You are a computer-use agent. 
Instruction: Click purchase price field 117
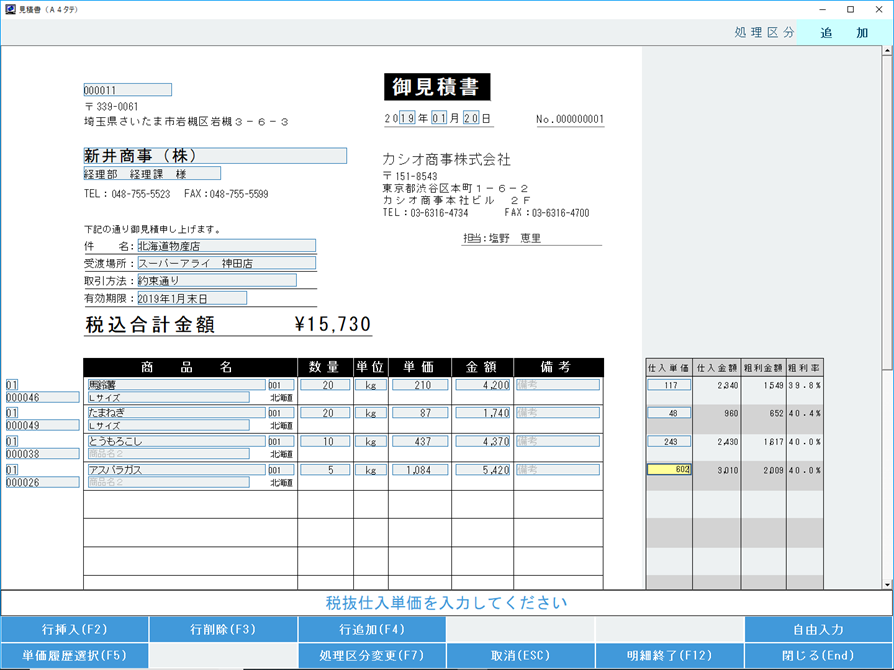[669, 385]
